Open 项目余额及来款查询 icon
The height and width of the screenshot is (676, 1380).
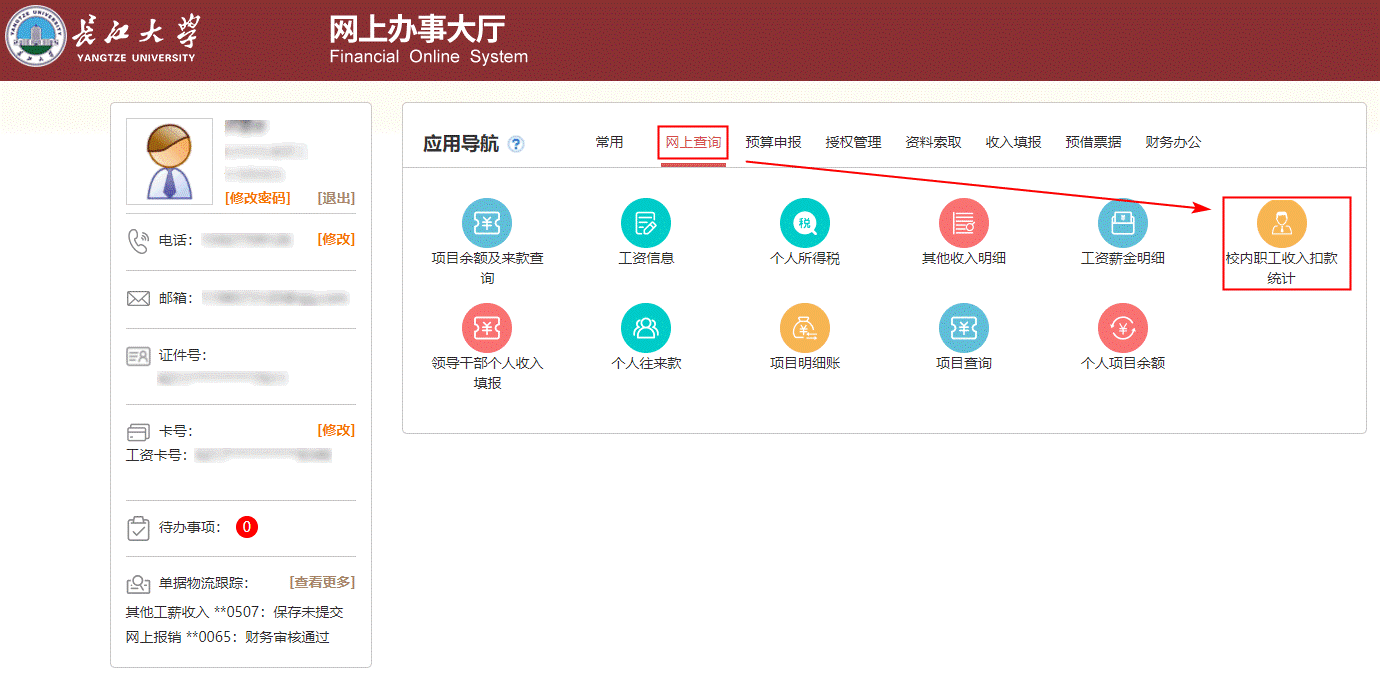pos(487,224)
